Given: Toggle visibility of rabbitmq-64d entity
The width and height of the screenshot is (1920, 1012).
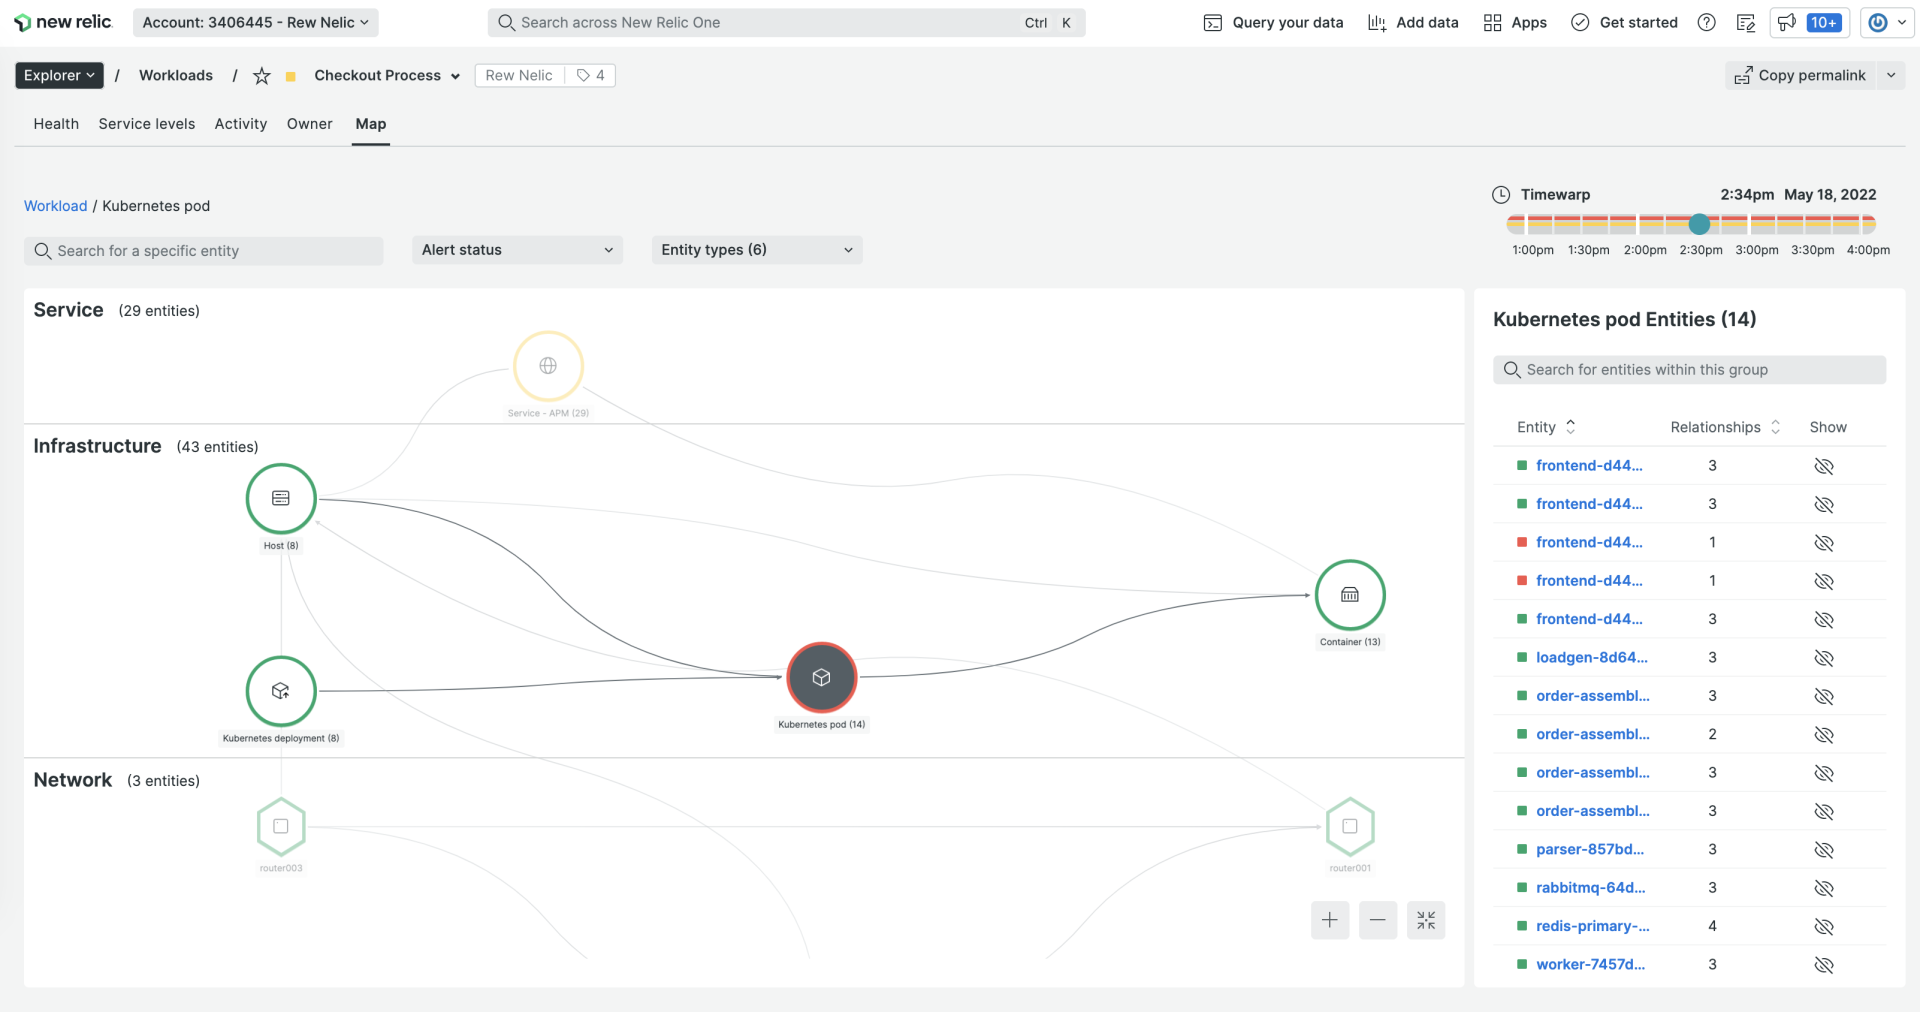Looking at the screenshot, I should (x=1823, y=888).
